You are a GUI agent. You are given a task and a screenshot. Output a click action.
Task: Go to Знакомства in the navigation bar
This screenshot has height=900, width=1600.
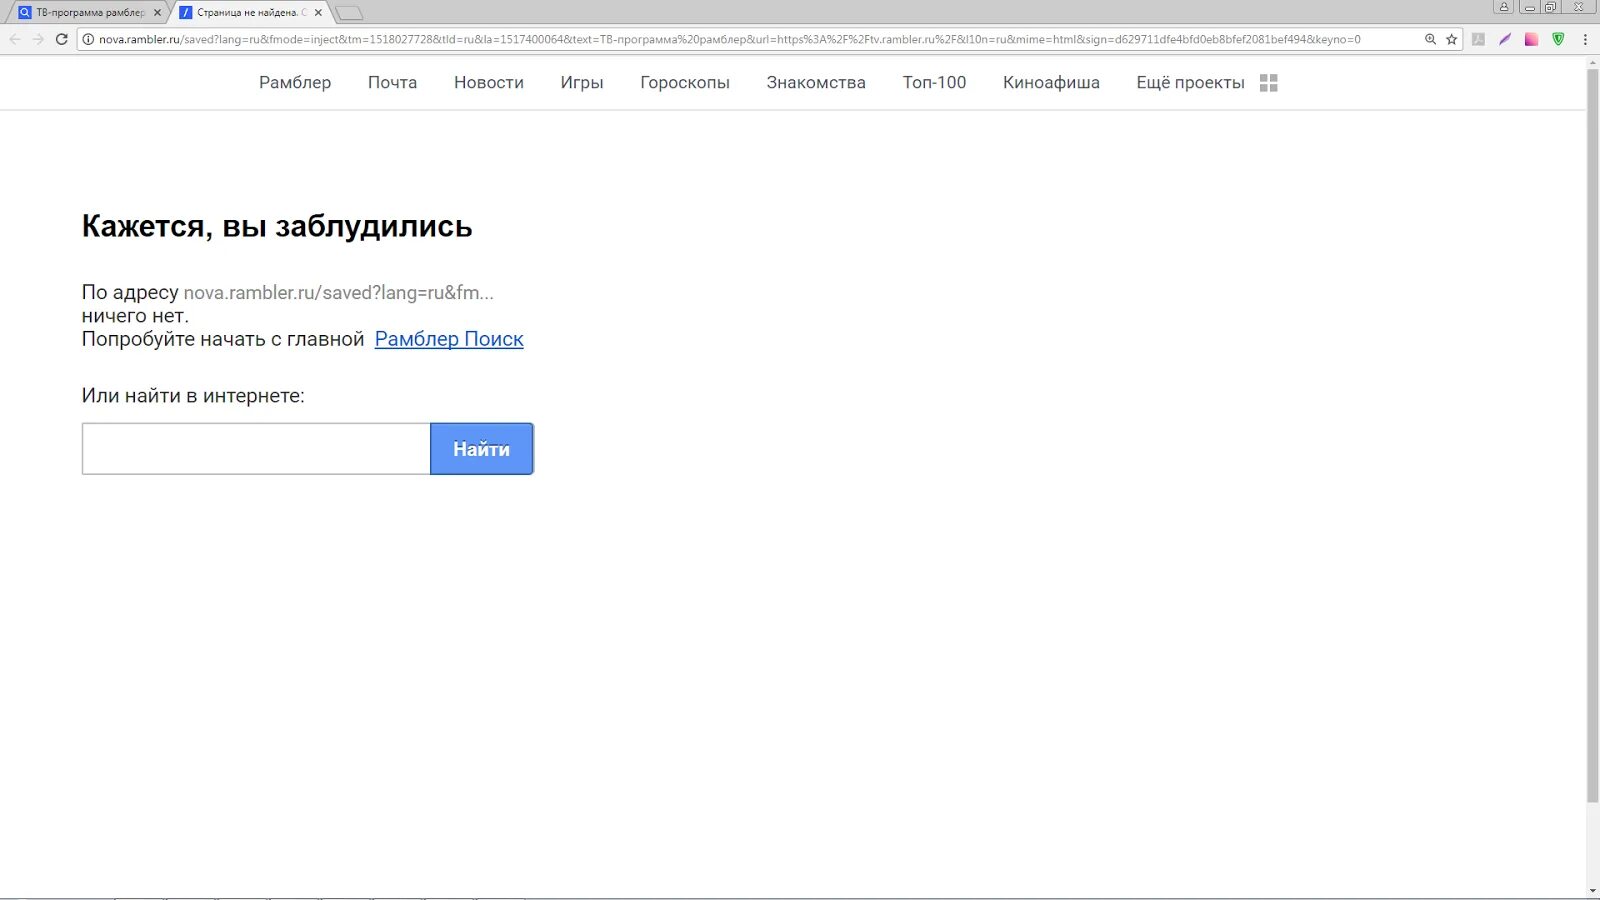point(816,83)
